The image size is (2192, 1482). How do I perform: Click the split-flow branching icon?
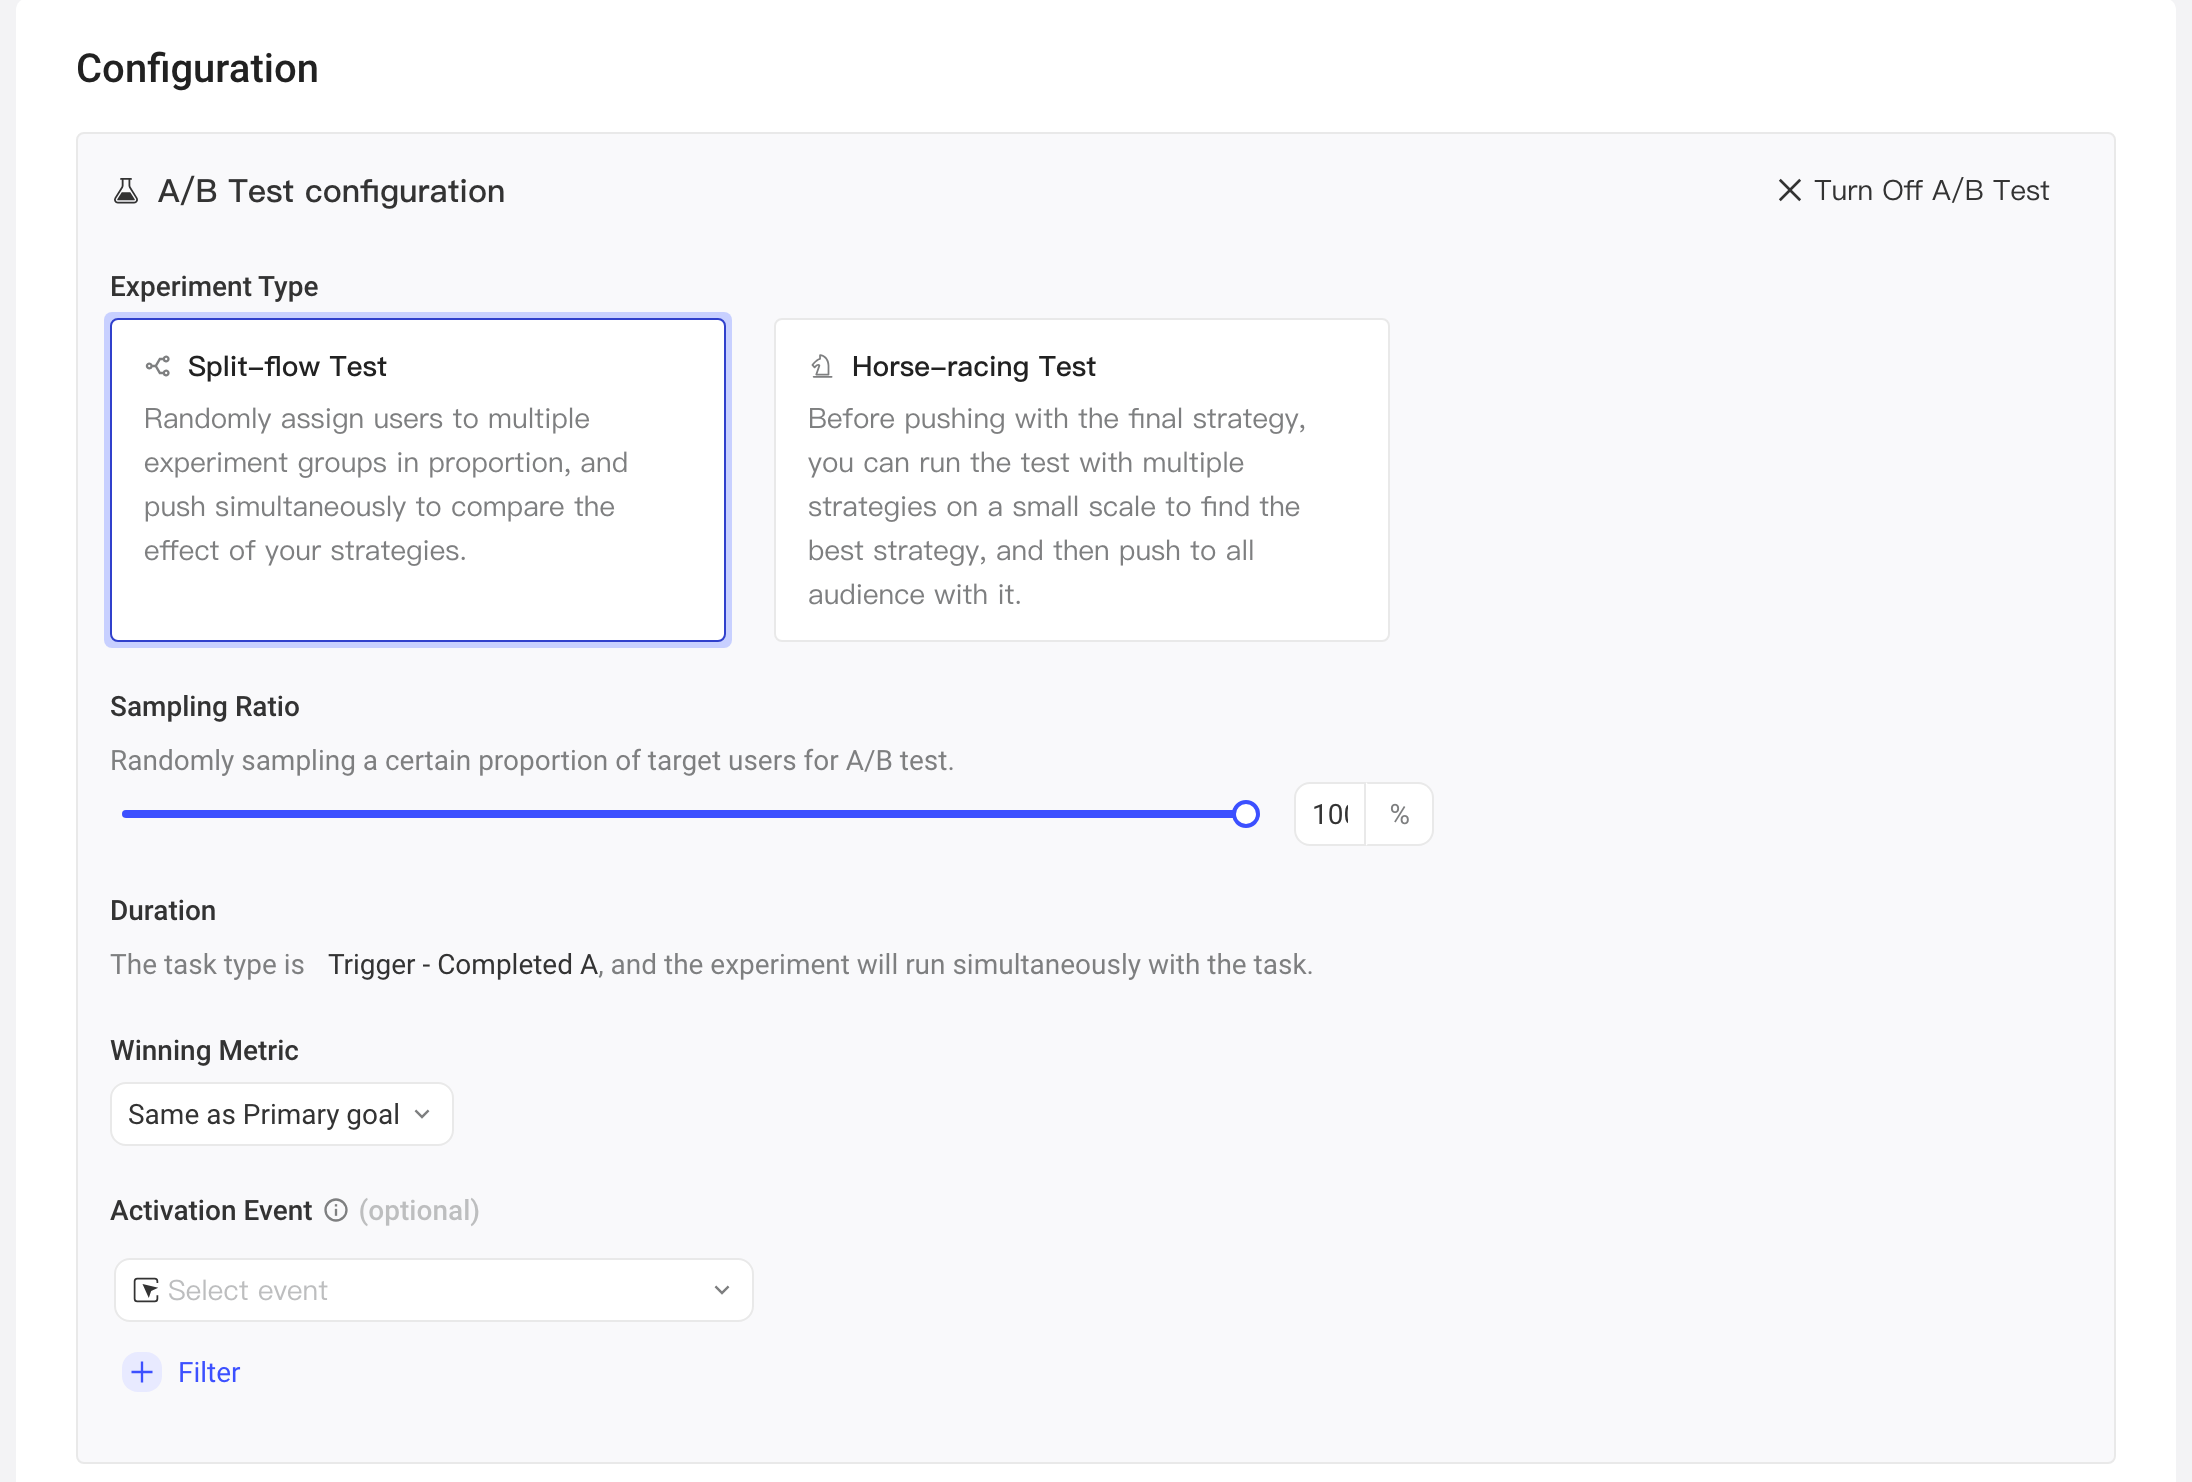coord(158,366)
